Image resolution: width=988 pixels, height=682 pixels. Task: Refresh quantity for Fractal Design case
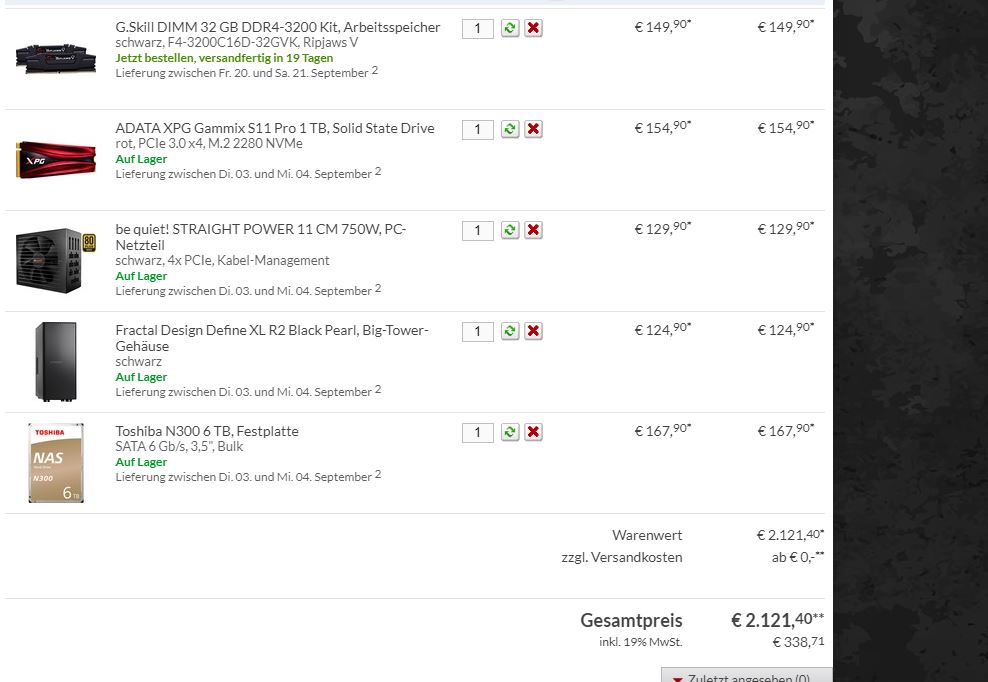510,331
